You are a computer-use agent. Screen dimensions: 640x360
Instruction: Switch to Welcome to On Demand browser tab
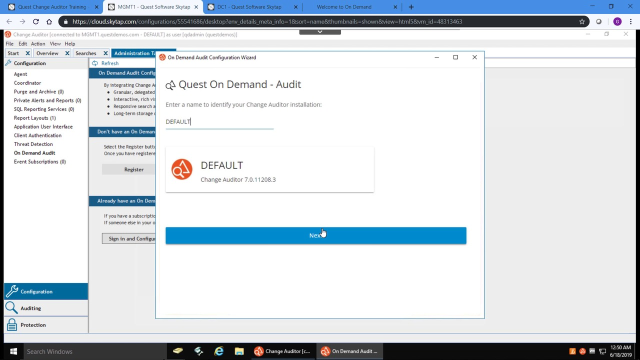(x=344, y=7)
